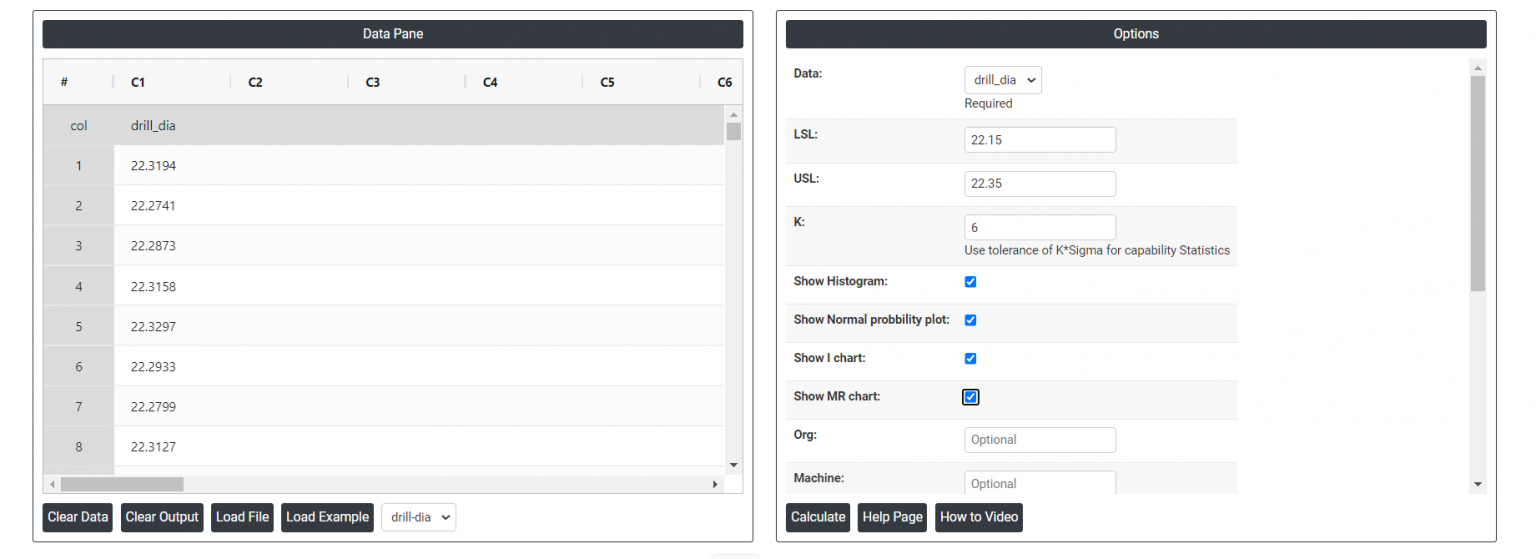This screenshot has height=559, width=1536.
Task: Toggle Show Normal probability plot checkbox
Action: click(970, 320)
